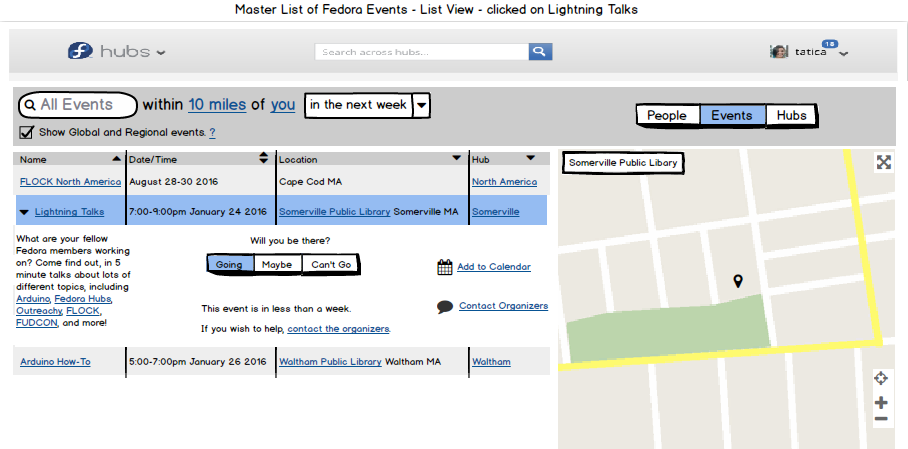Click 'contact the organizers' inline link
Screen dimensions: 908x449
338,328
